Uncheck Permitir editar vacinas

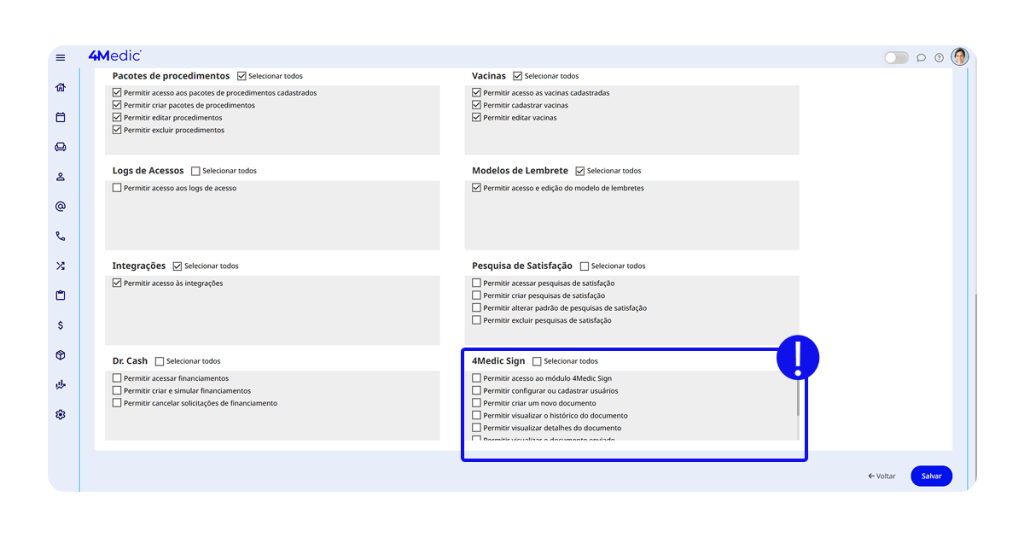(477, 118)
